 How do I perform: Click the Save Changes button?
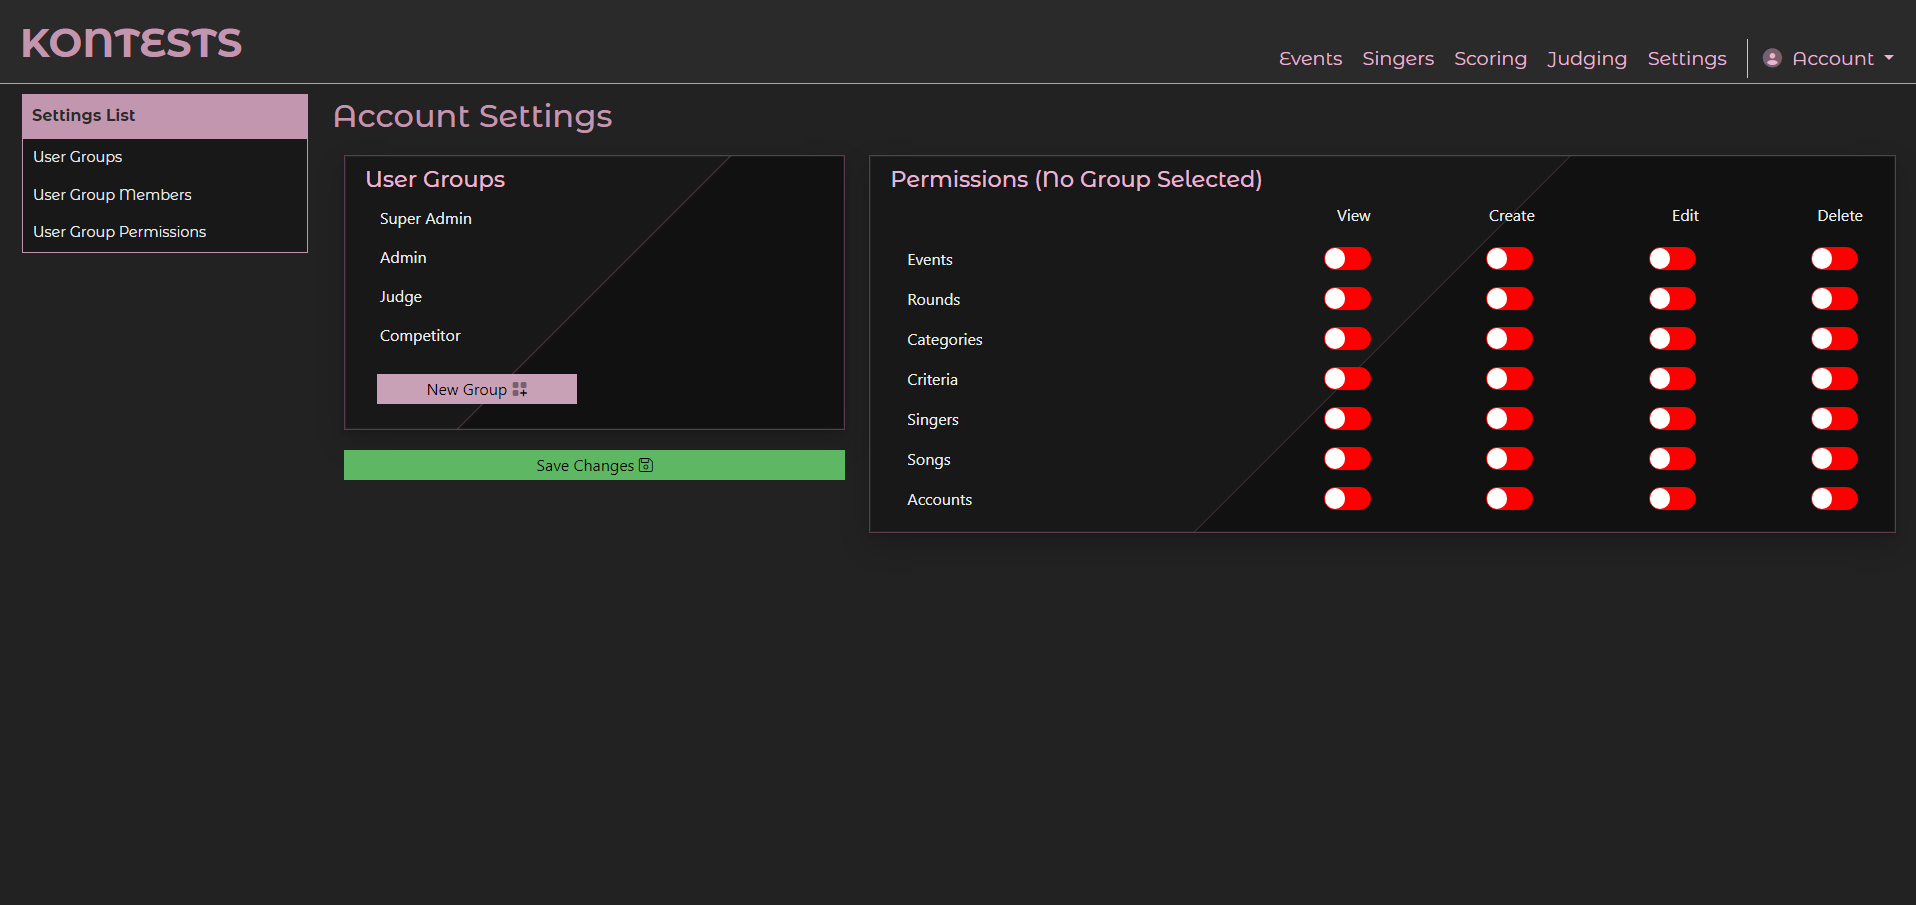tap(594, 465)
